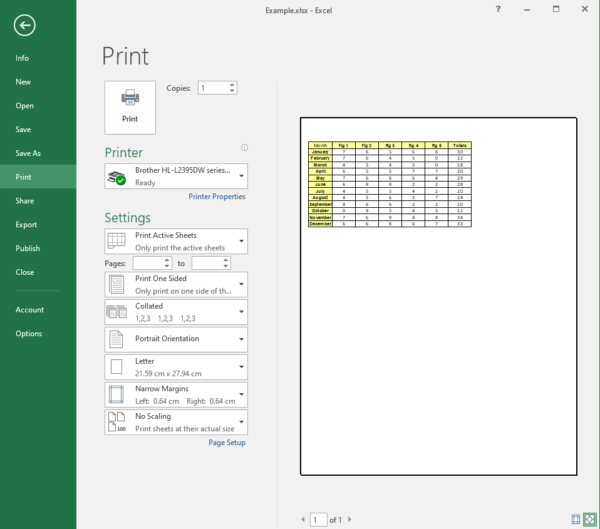Open Account in the sidebar

pyautogui.click(x=29, y=310)
